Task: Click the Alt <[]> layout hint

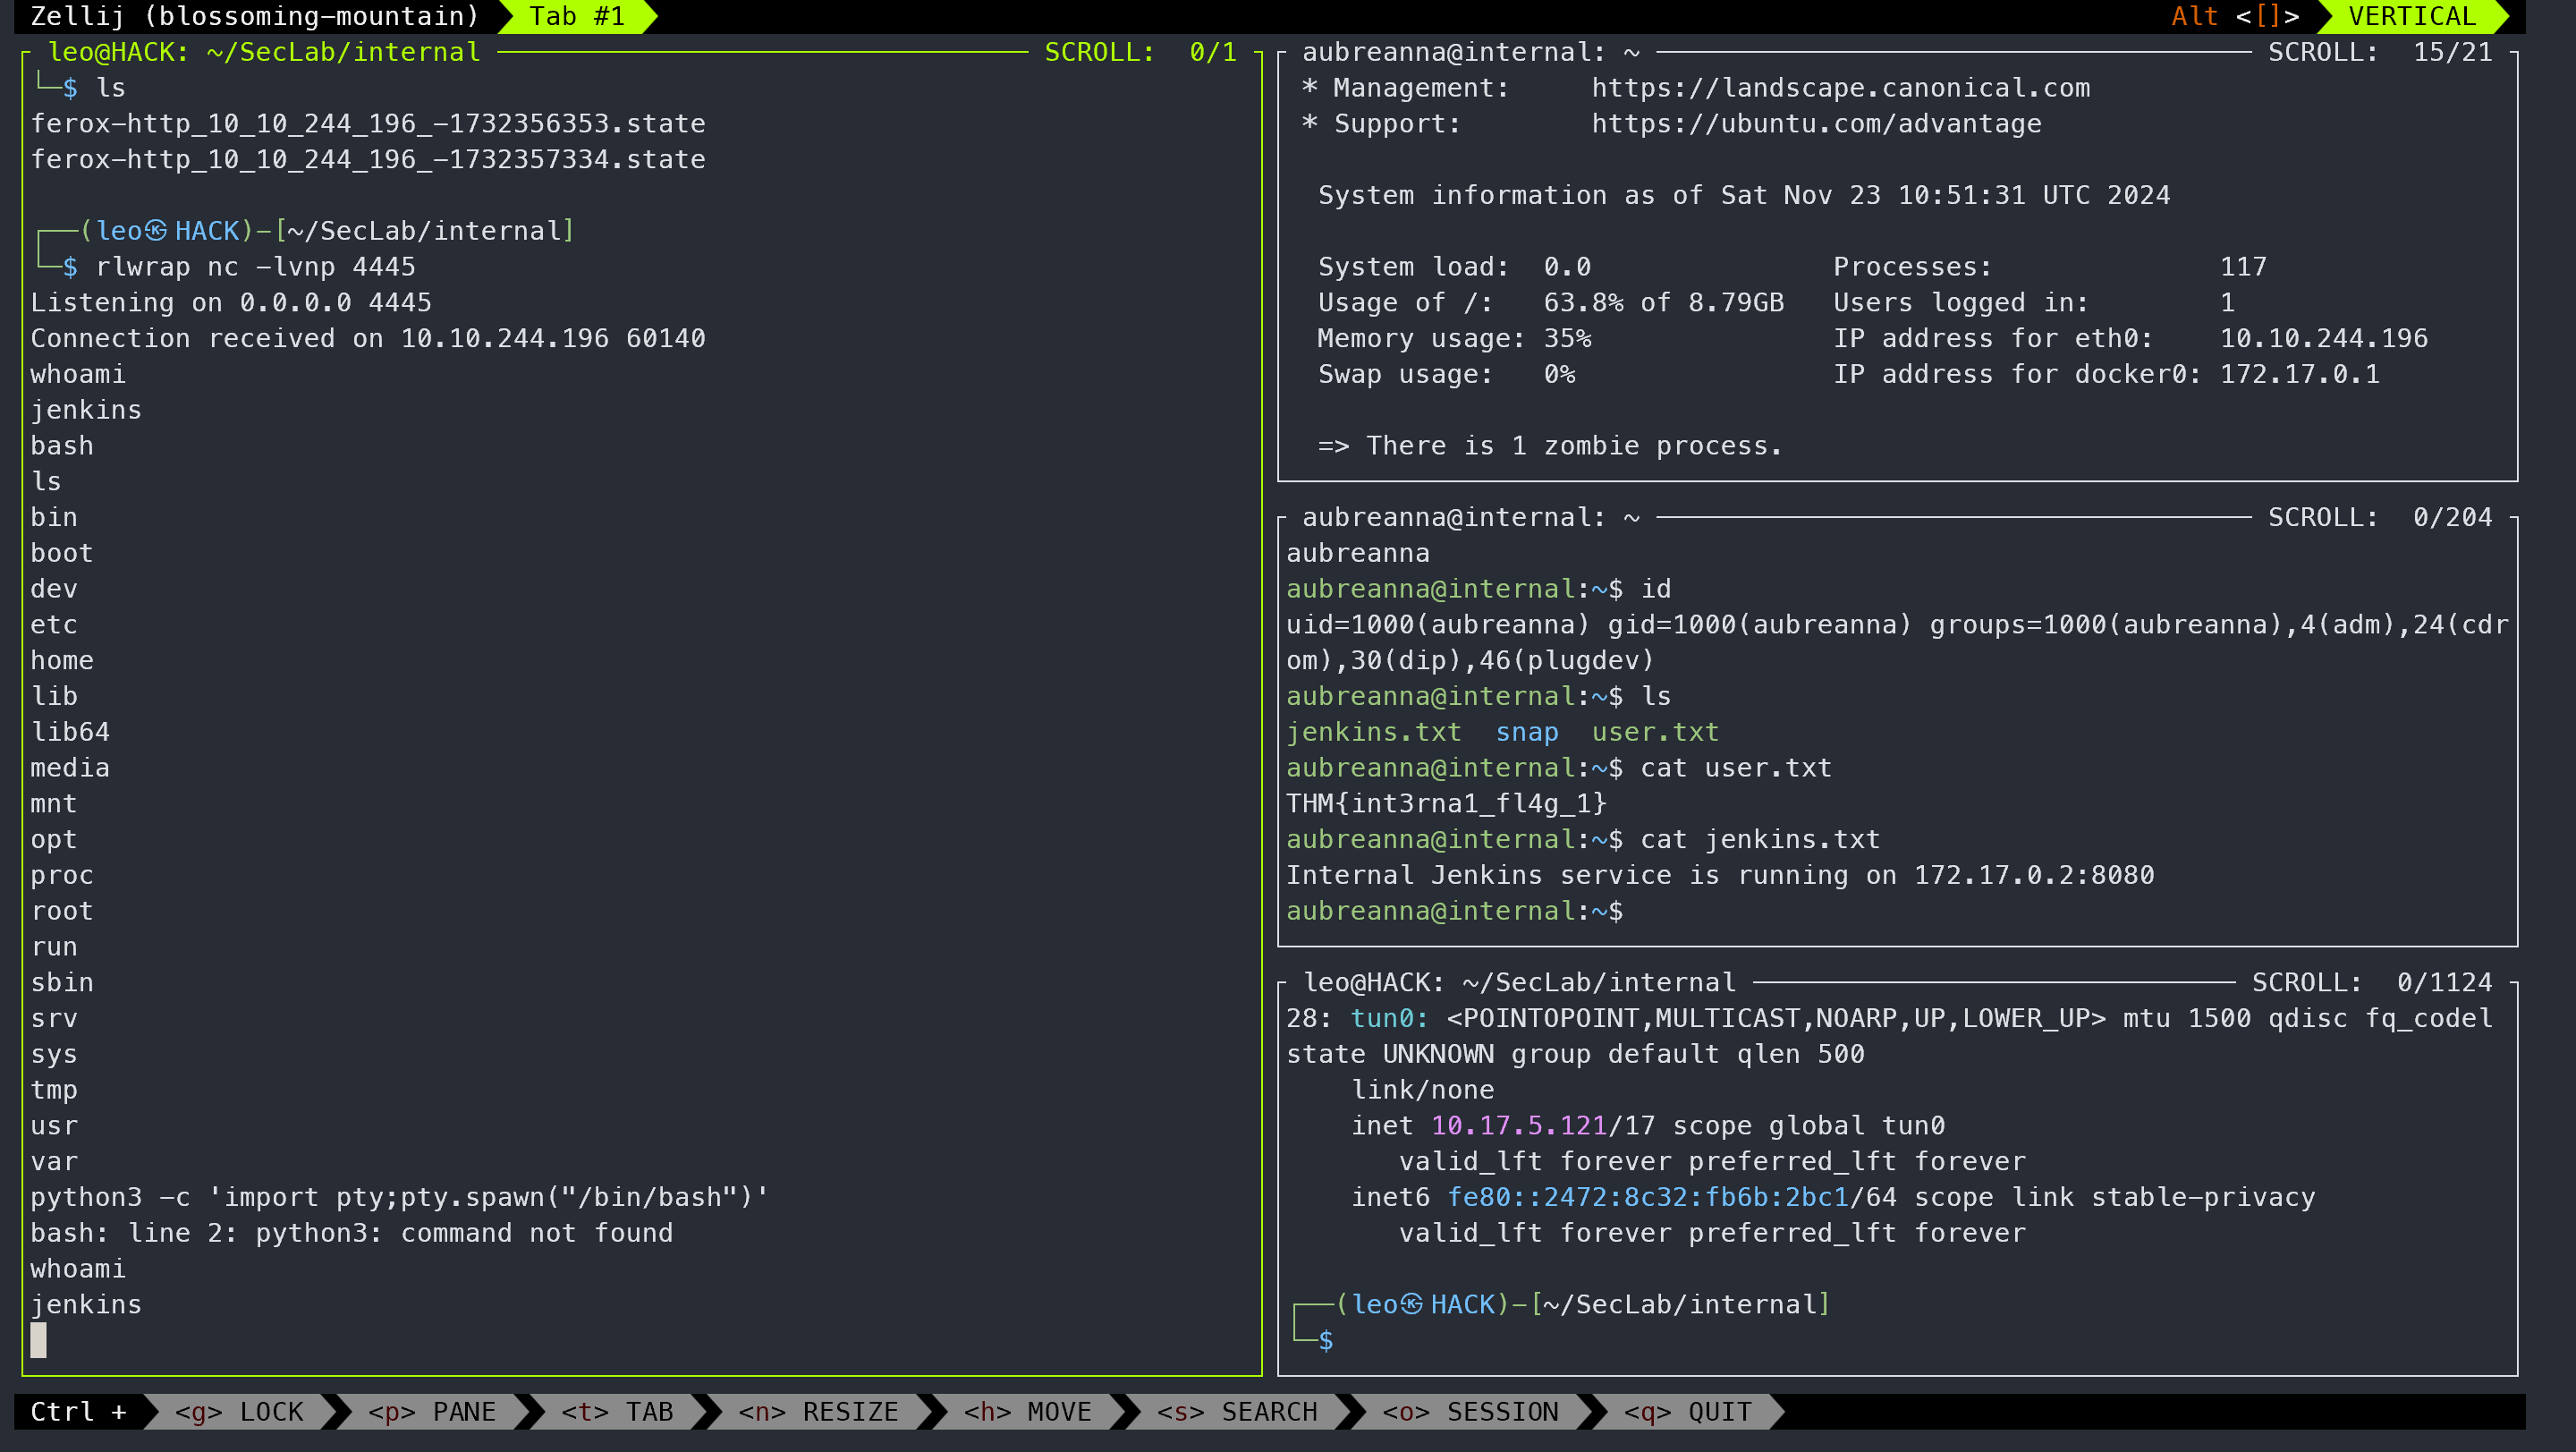Action: [2234, 16]
